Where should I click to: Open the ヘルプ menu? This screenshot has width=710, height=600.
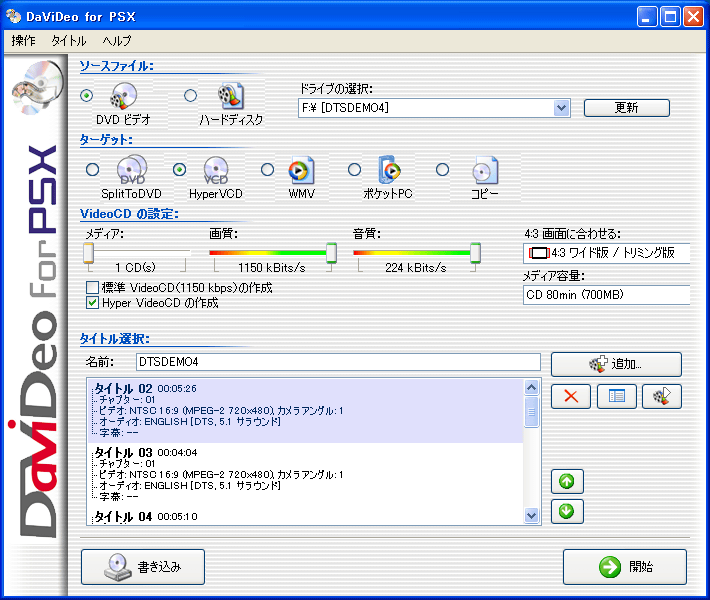(117, 41)
